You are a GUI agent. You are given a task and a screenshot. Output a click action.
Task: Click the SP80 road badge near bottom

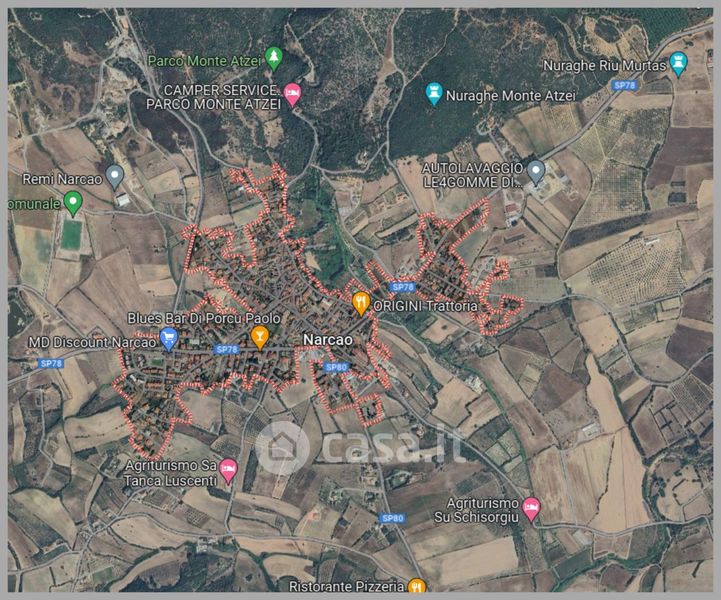393,518
